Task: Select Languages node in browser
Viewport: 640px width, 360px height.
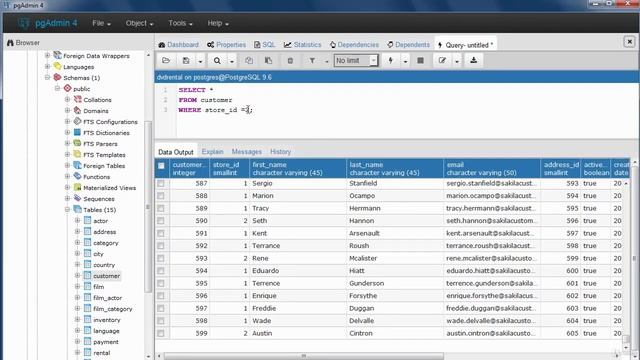Action: 78,67
